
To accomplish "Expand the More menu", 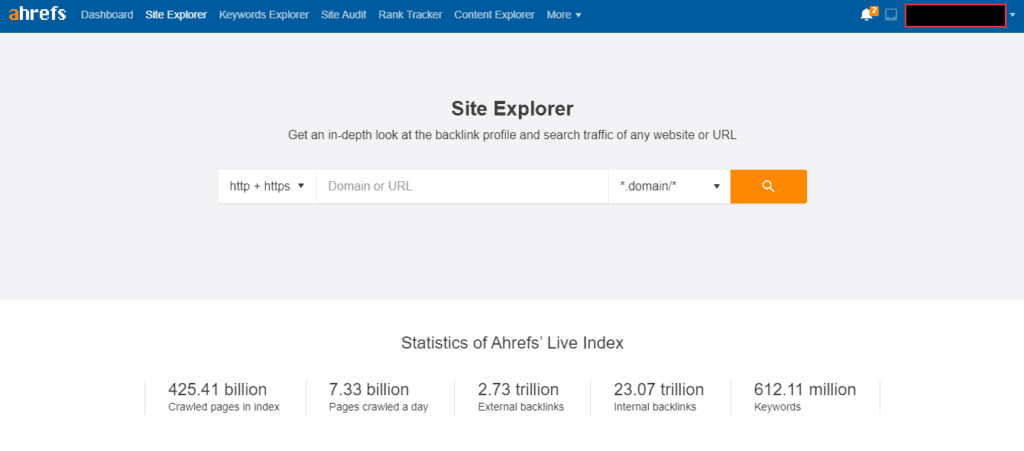I will point(564,15).
